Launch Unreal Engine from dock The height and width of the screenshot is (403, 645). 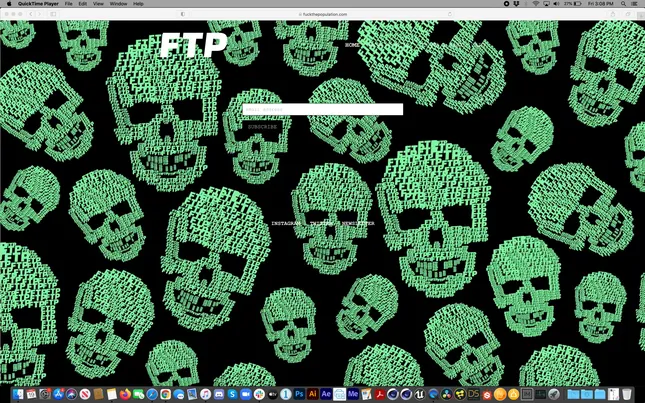coord(420,394)
